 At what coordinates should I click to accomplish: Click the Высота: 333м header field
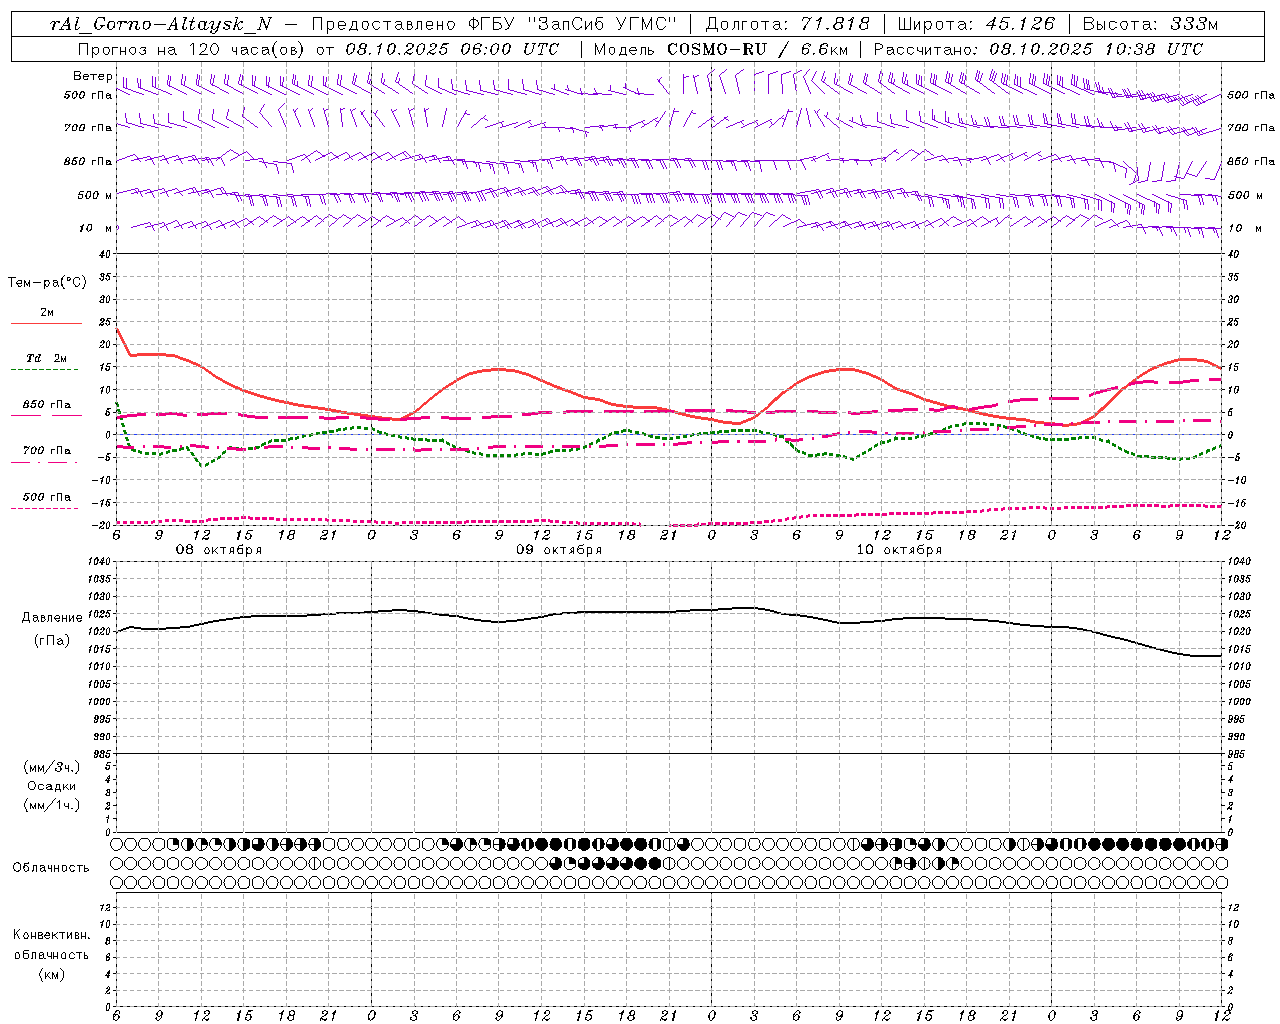1151,25
